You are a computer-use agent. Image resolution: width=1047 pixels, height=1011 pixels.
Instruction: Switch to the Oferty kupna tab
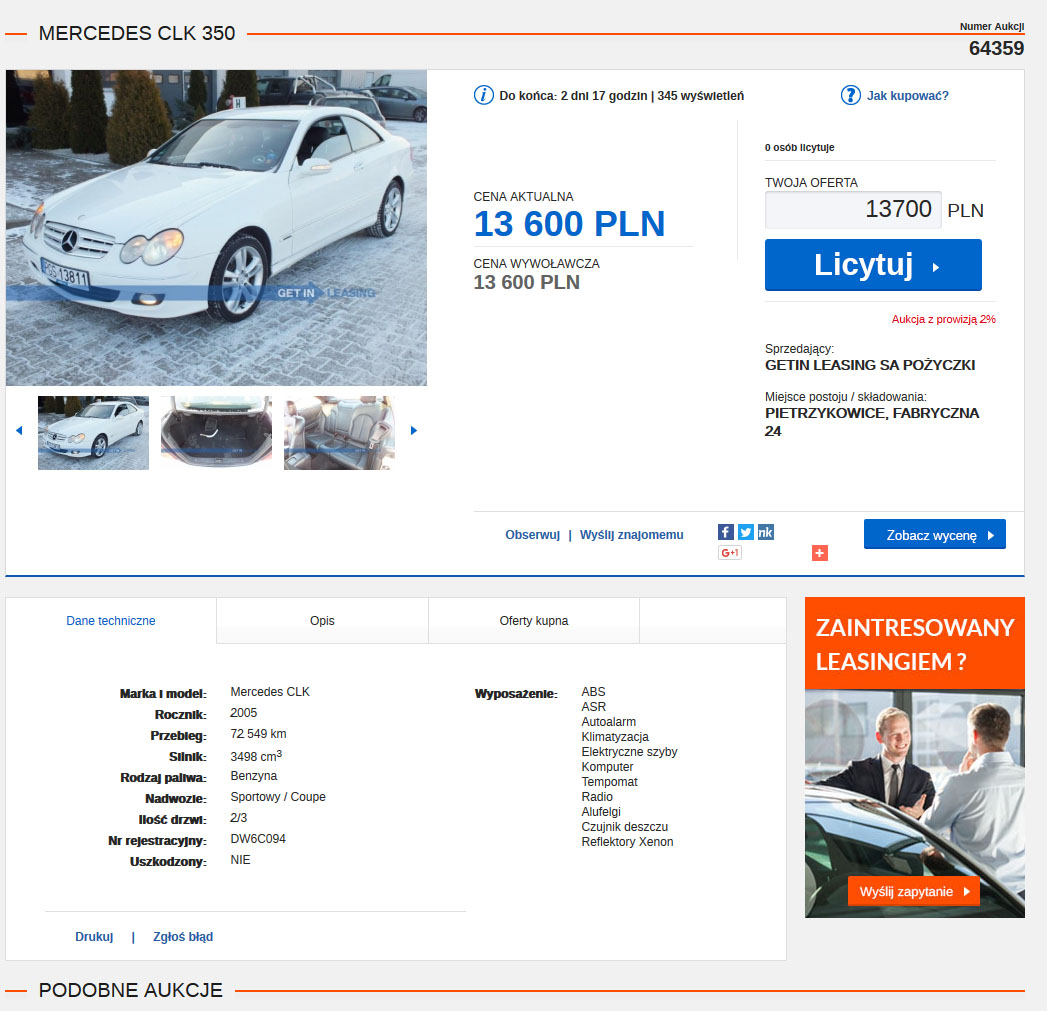(533, 621)
